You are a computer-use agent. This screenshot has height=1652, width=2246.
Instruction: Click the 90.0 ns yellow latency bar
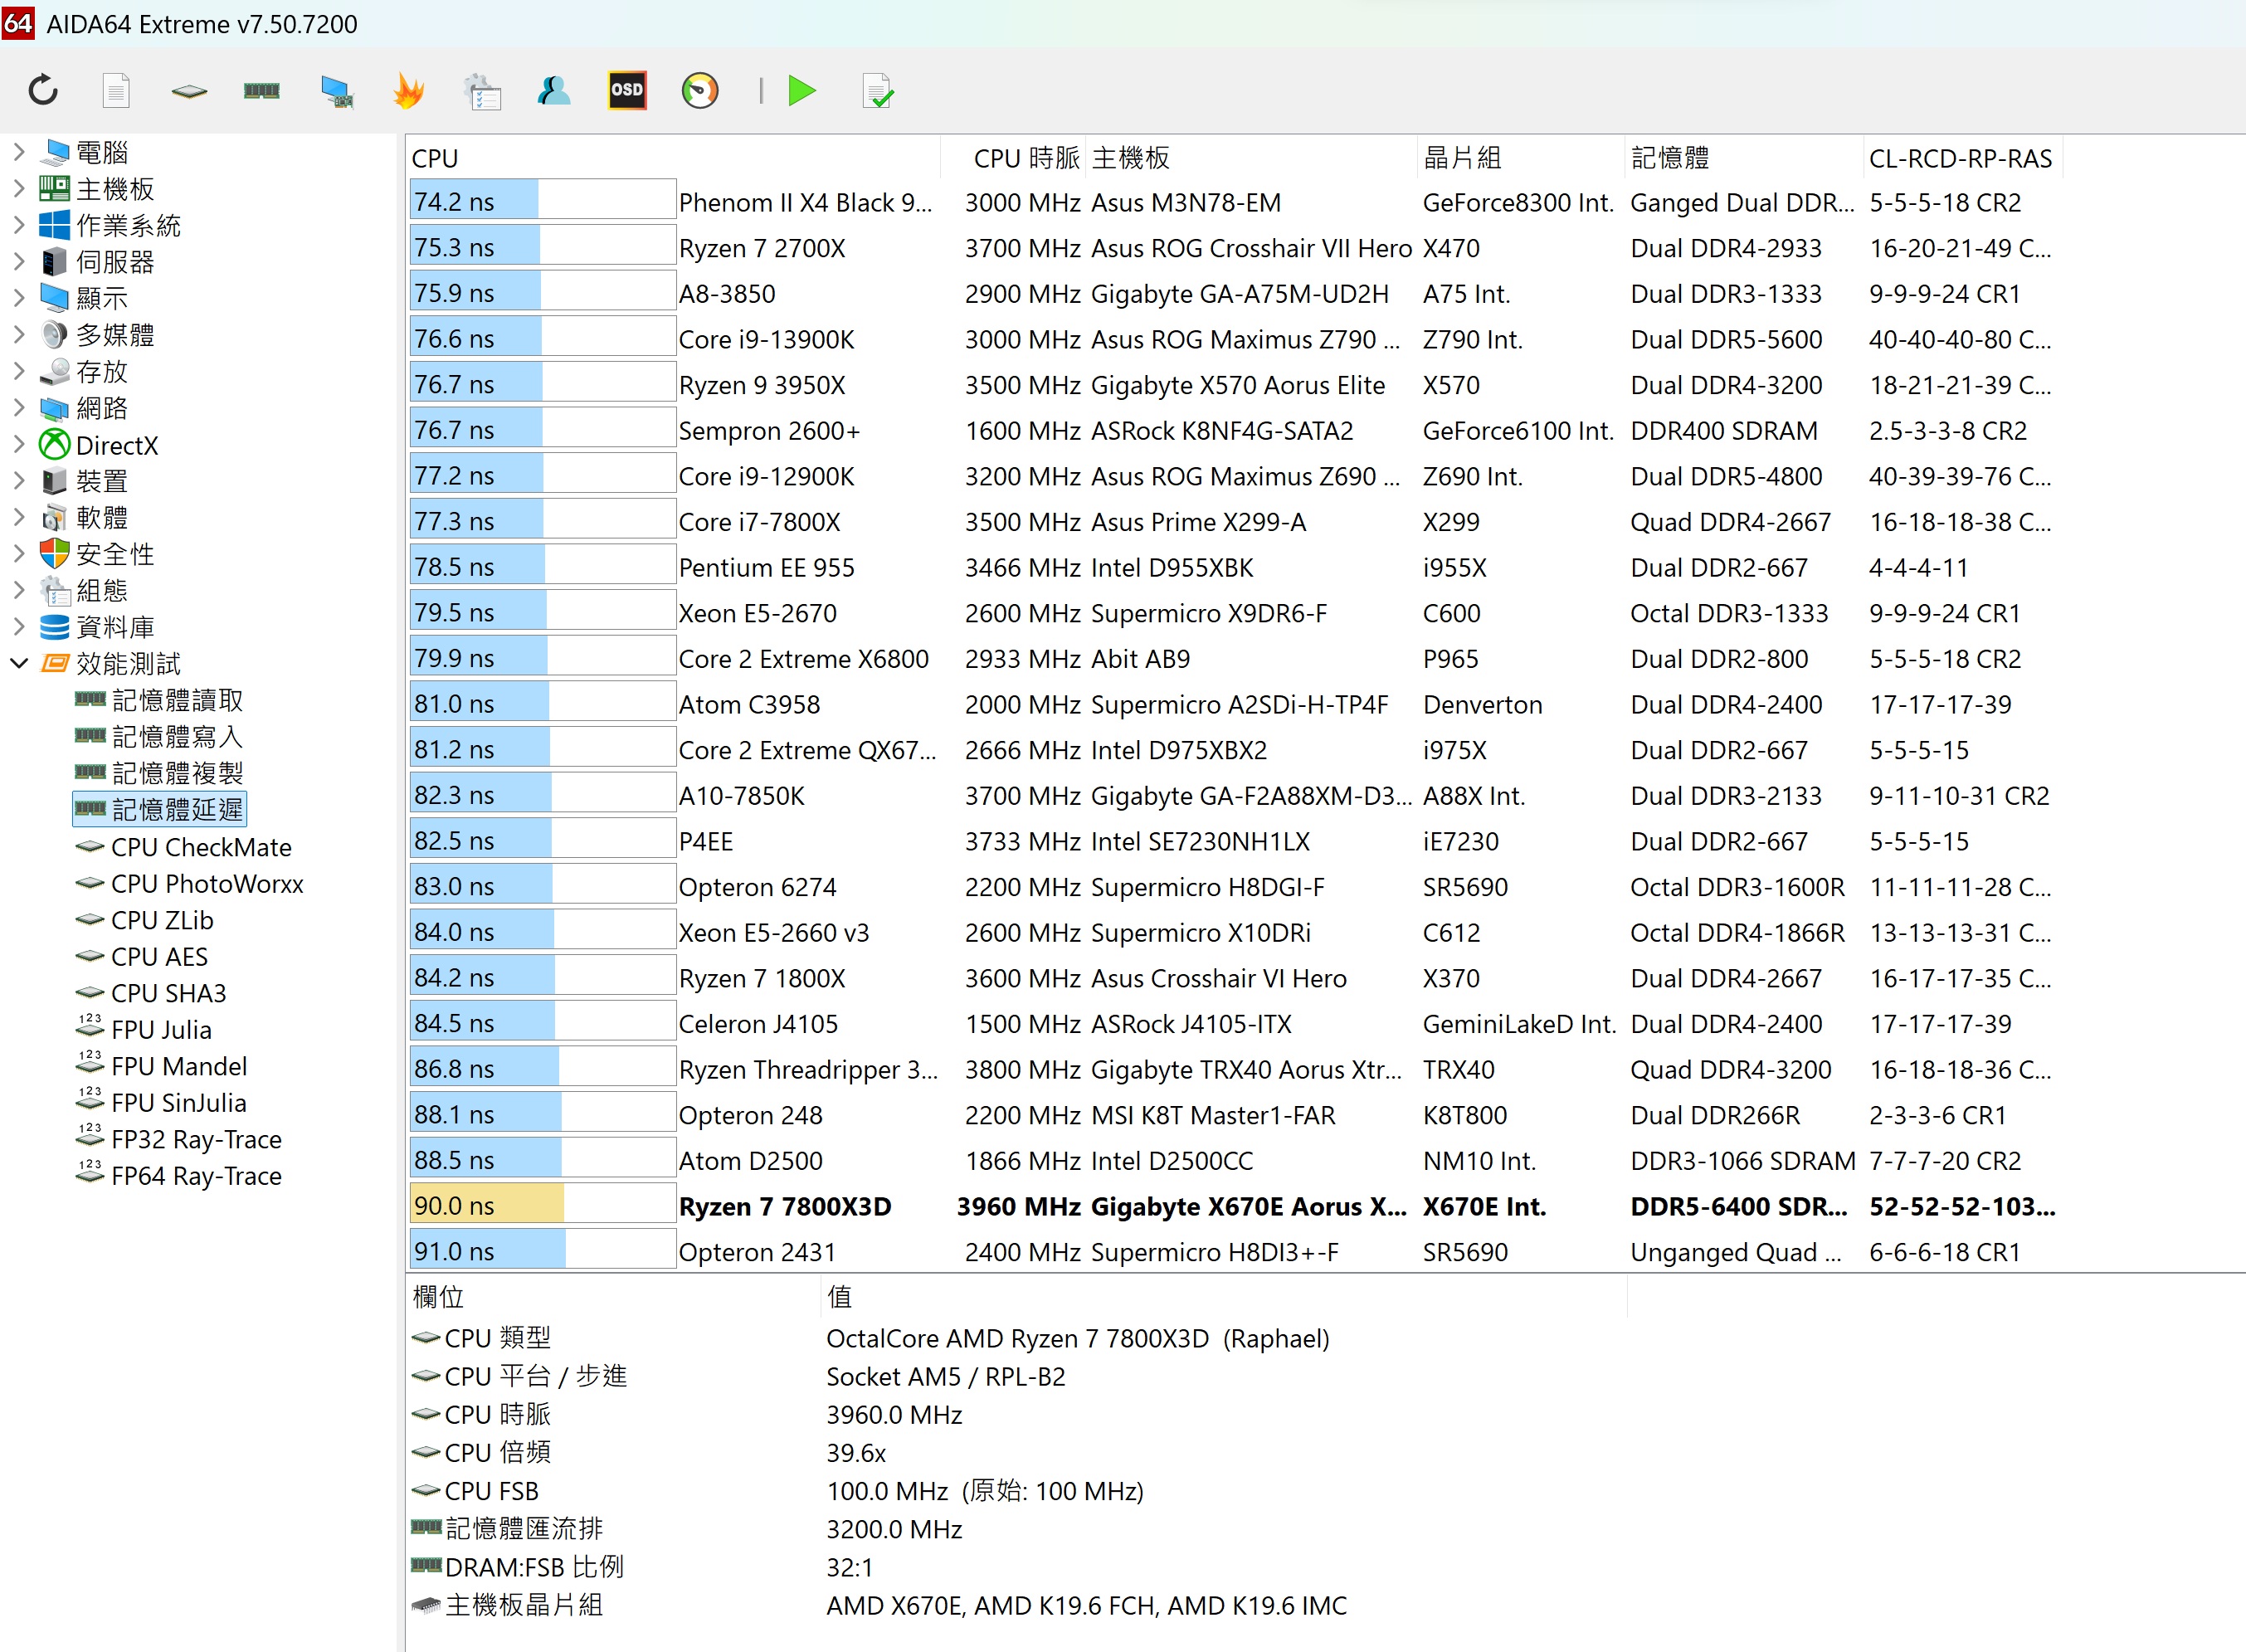tap(487, 1205)
